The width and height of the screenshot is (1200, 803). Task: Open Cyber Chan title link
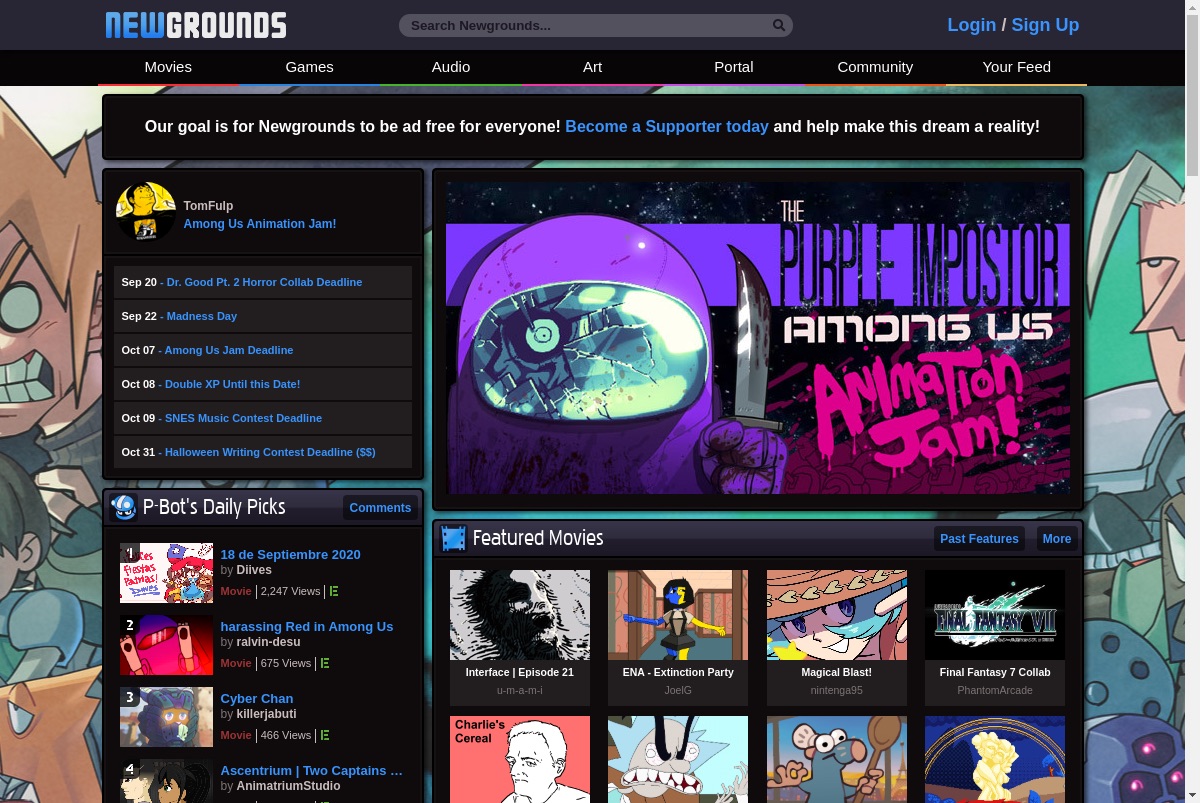coord(257,699)
